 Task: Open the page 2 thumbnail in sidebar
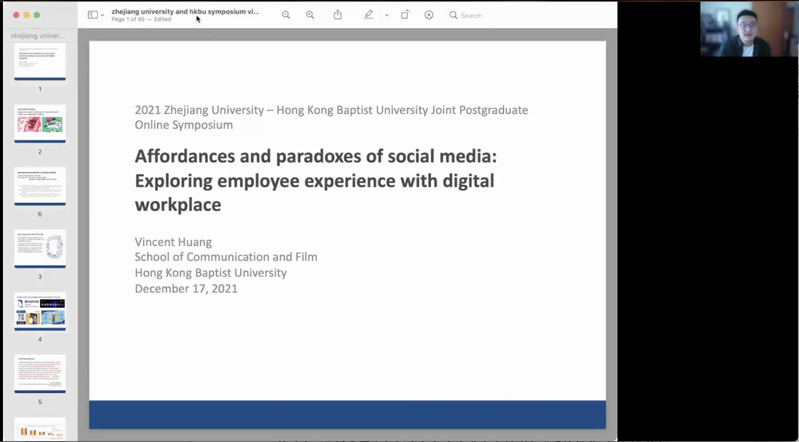pos(40,124)
